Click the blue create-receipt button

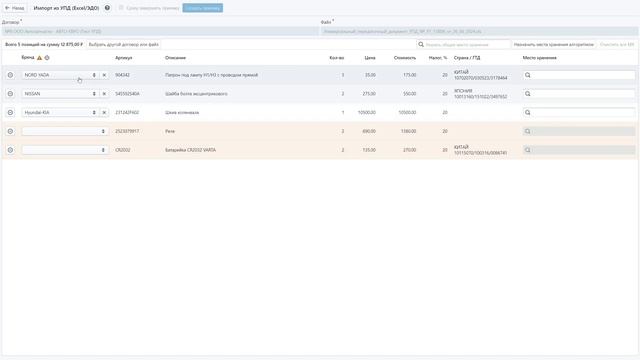point(202,8)
